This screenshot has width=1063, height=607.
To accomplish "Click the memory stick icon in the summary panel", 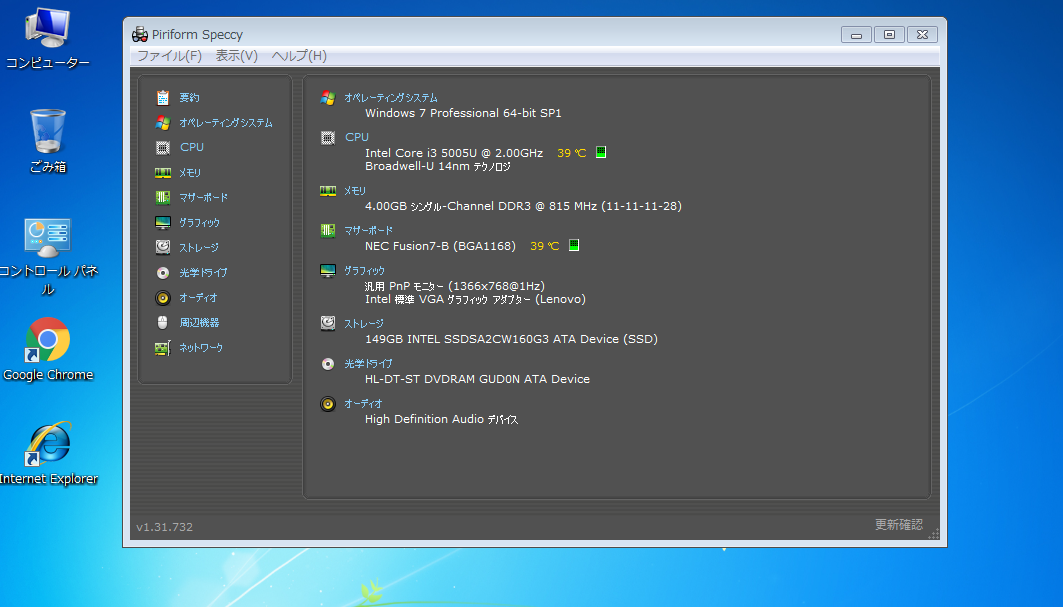I will click(328, 191).
